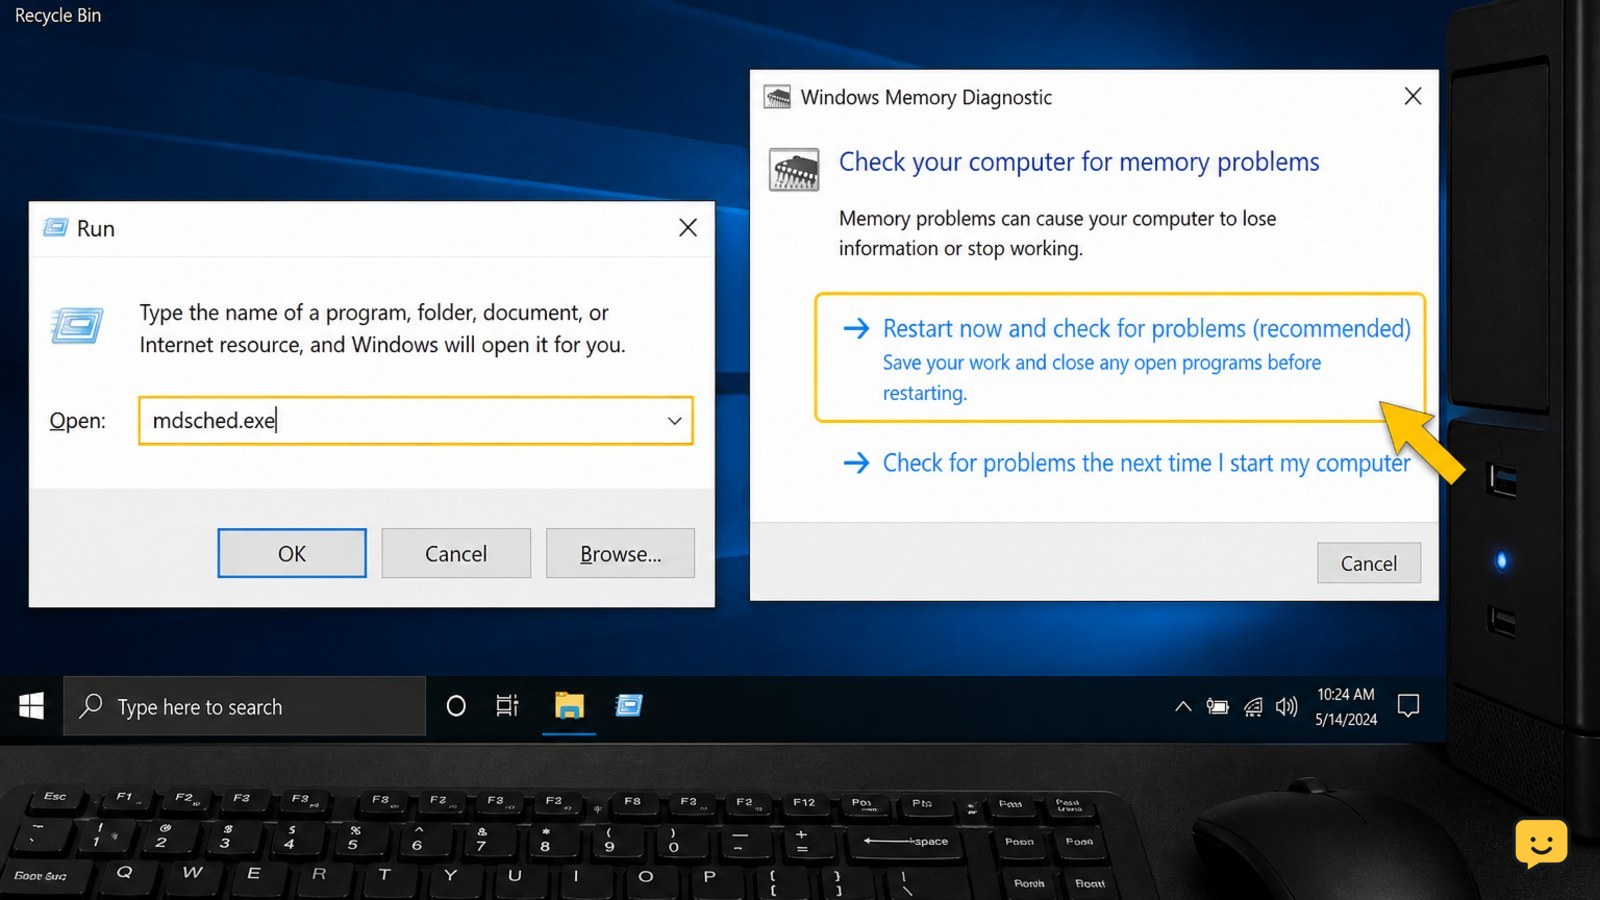Click the large Run program icon
This screenshot has height=900, width=1600.
click(x=77, y=325)
